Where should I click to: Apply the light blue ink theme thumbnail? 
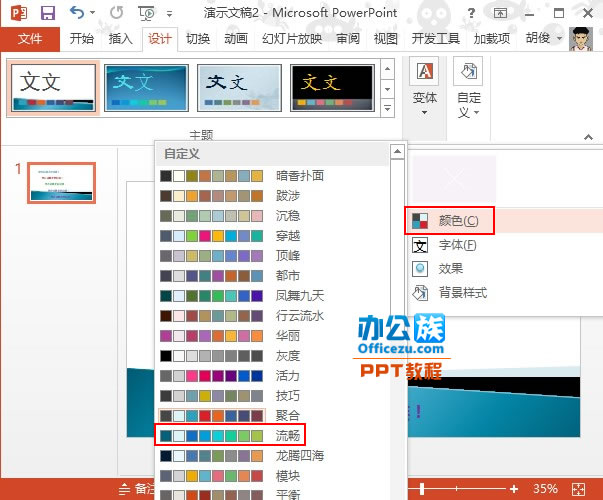coord(240,88)
